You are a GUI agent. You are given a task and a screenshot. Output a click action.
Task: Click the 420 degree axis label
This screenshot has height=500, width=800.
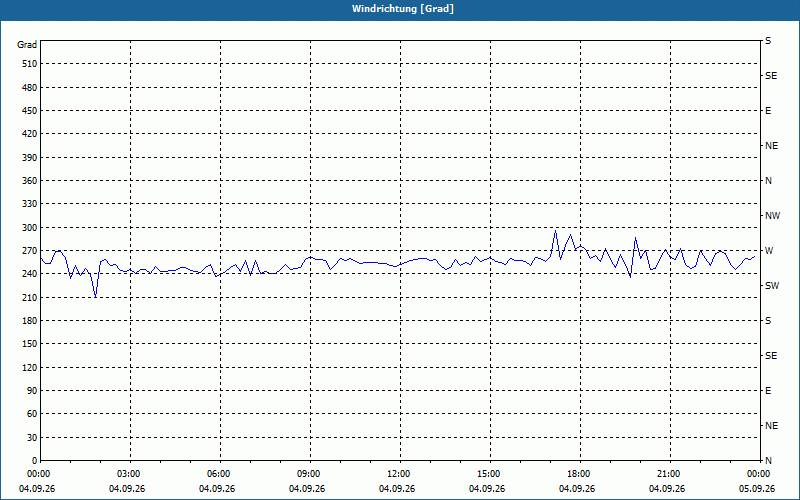(29, 134)
